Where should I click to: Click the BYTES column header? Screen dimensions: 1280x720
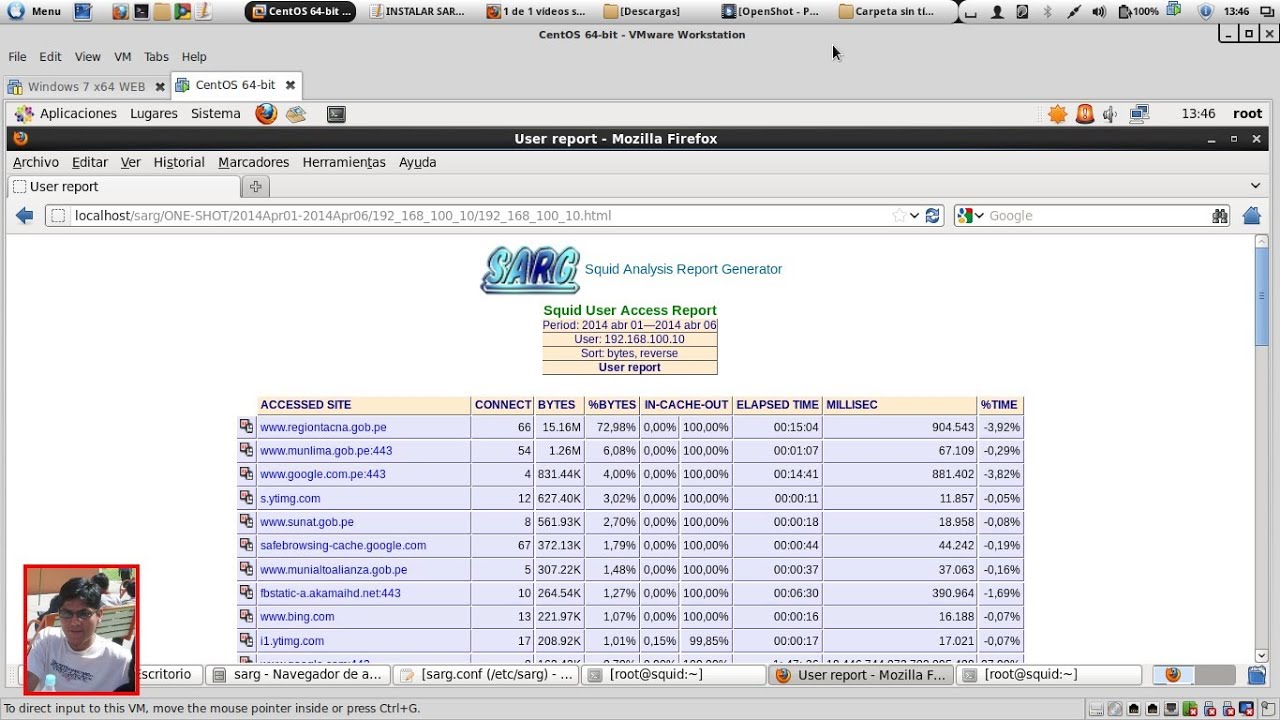point(558,405)
